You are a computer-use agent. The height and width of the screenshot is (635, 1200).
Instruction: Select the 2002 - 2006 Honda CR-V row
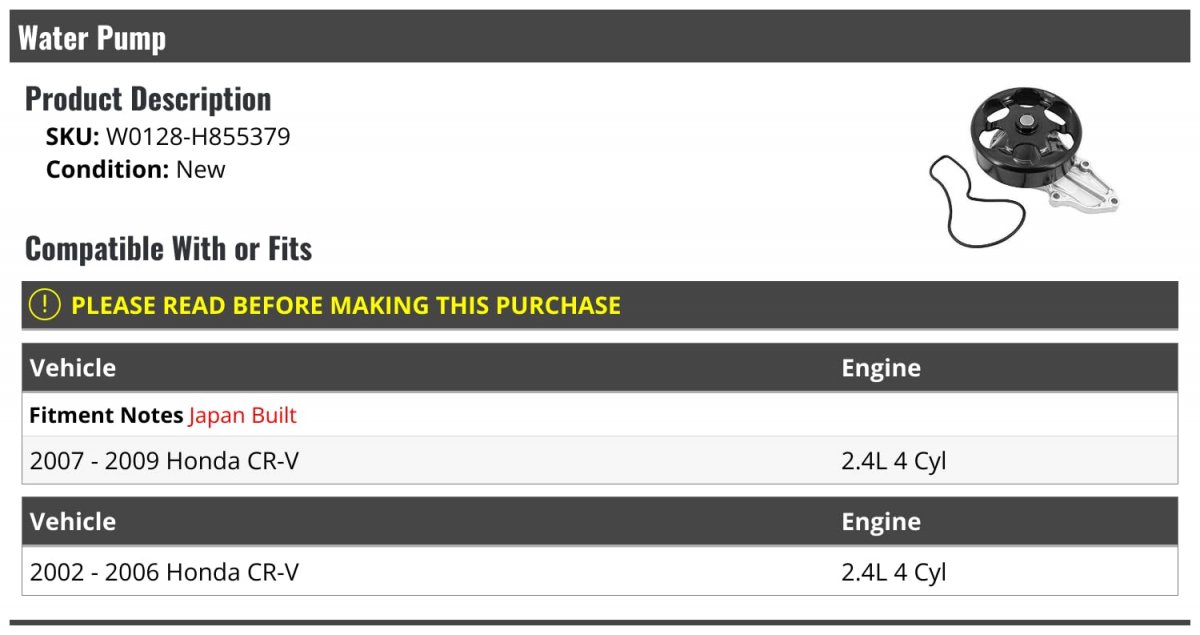[x=600, y=572]
